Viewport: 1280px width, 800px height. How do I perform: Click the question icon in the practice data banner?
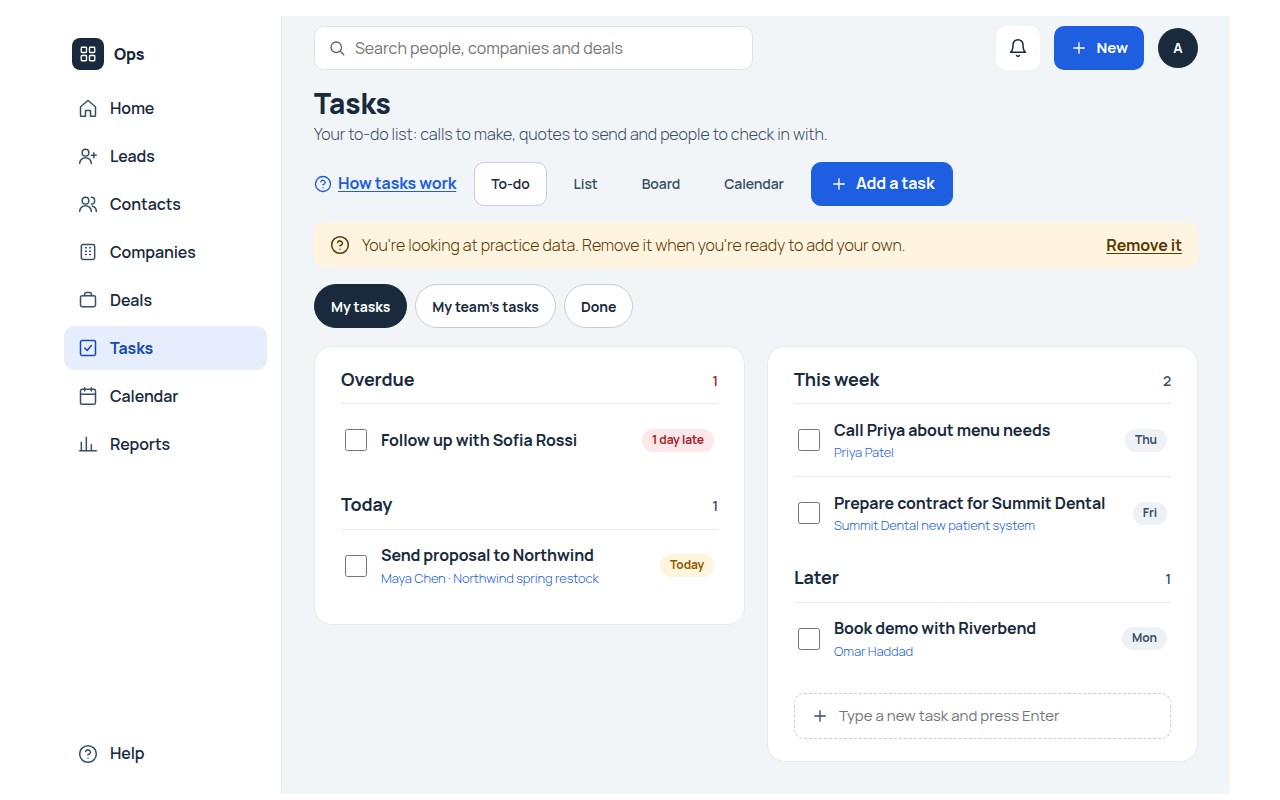340,245
